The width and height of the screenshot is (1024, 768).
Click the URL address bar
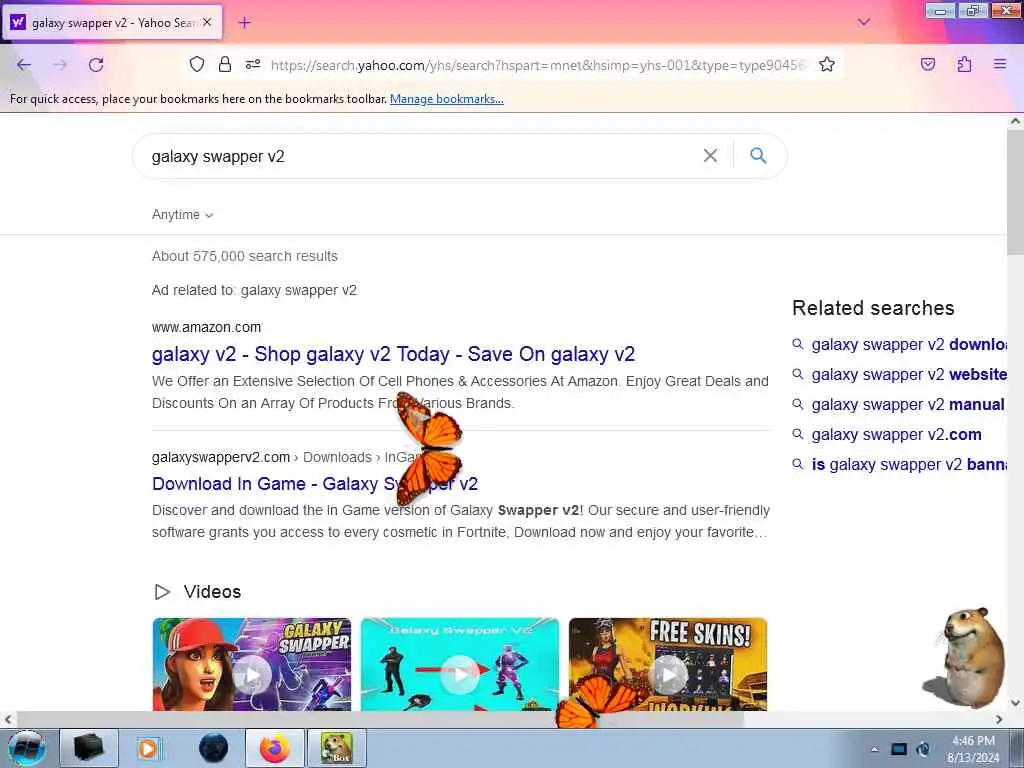[539, 65]
